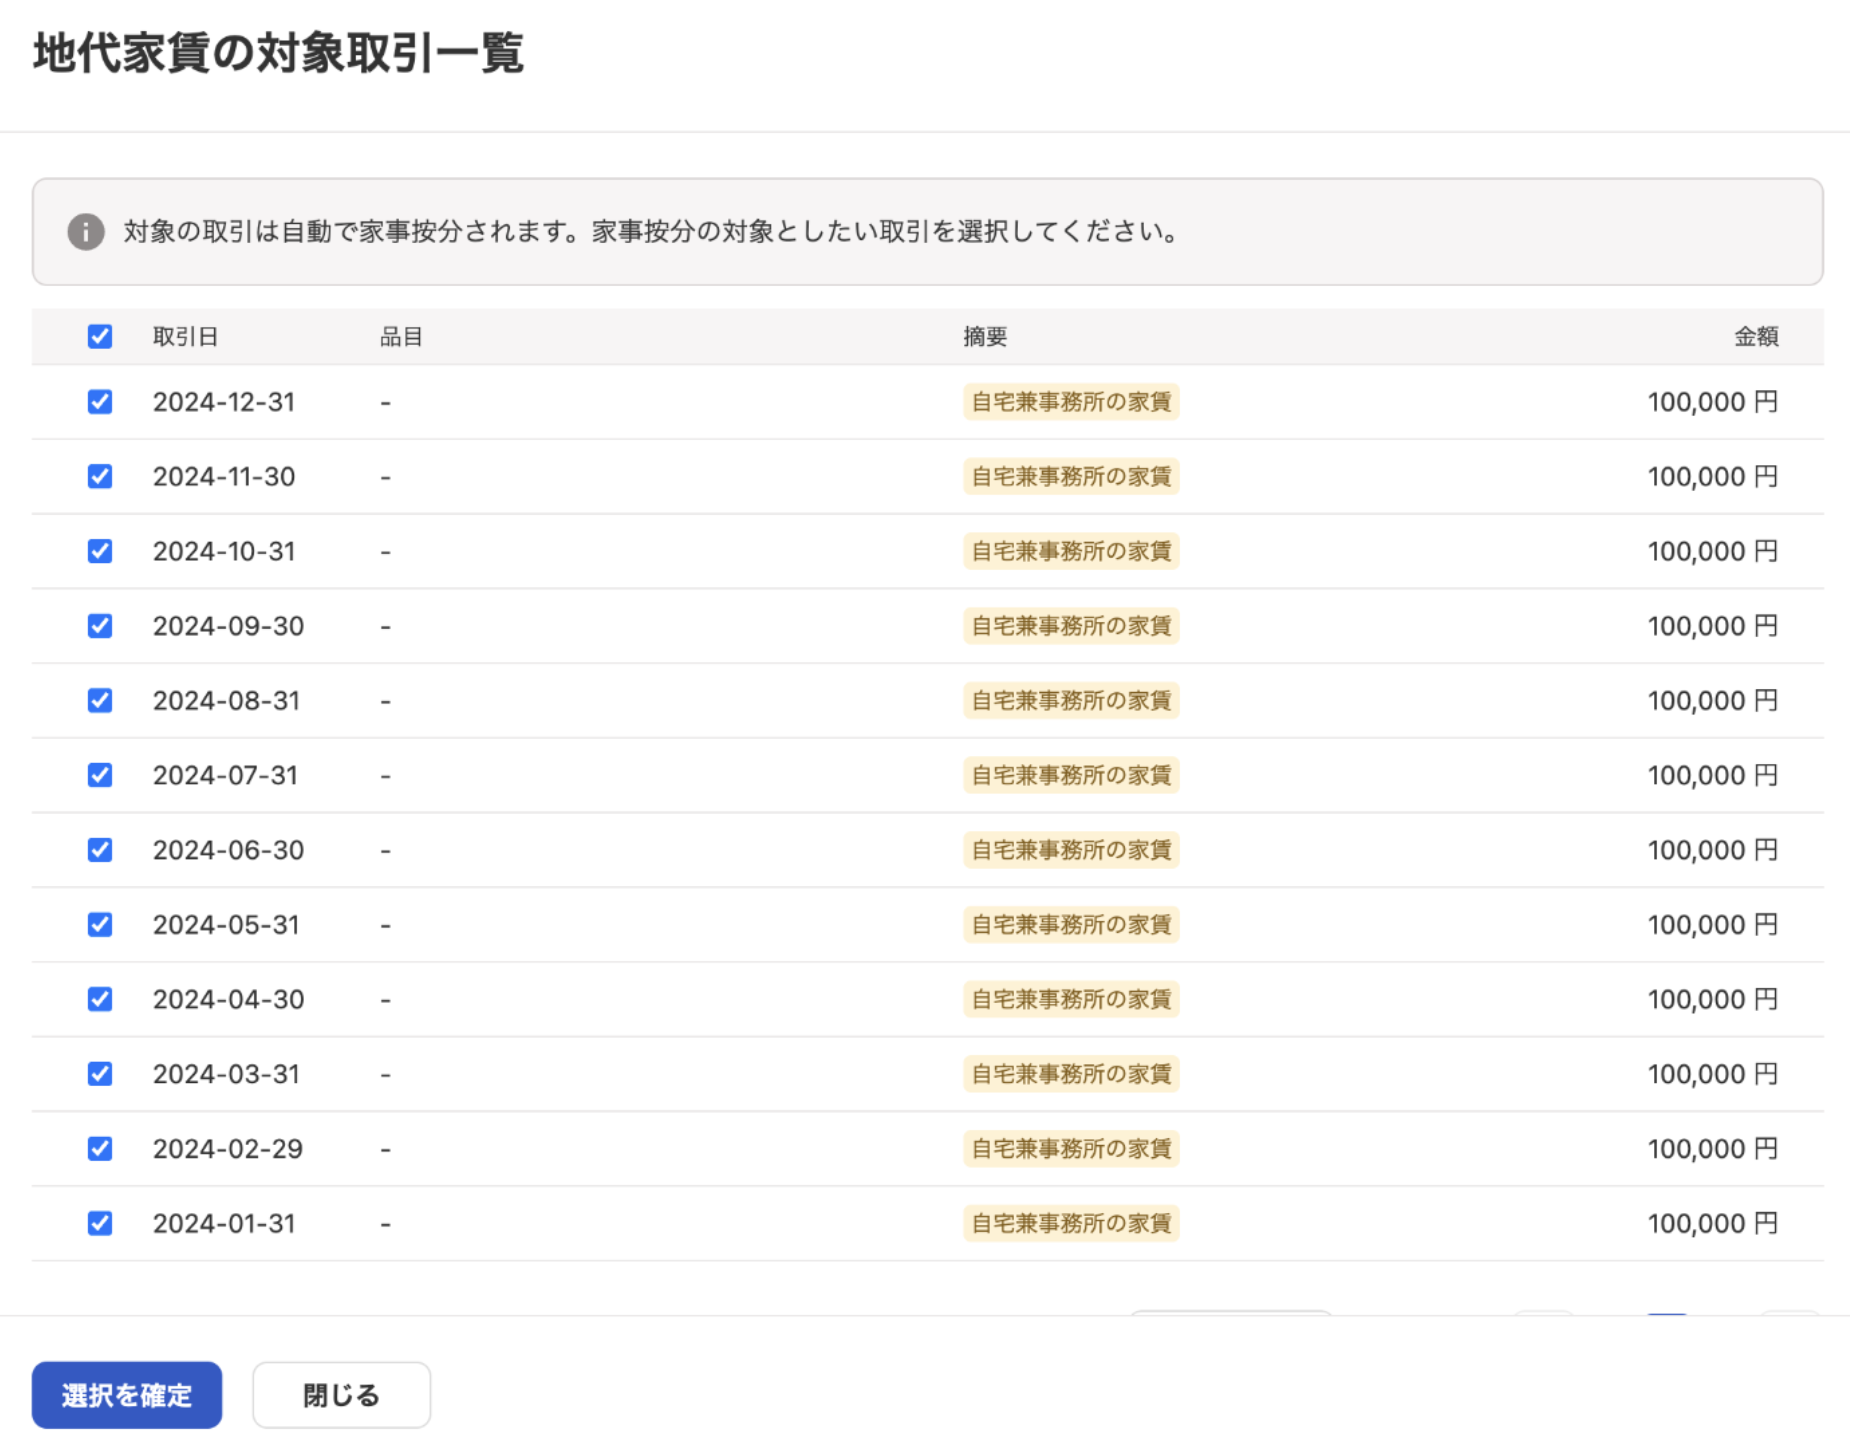
Task: Click the 100,000 円 amount for 2024-10-31
Action: [1713, 551]
